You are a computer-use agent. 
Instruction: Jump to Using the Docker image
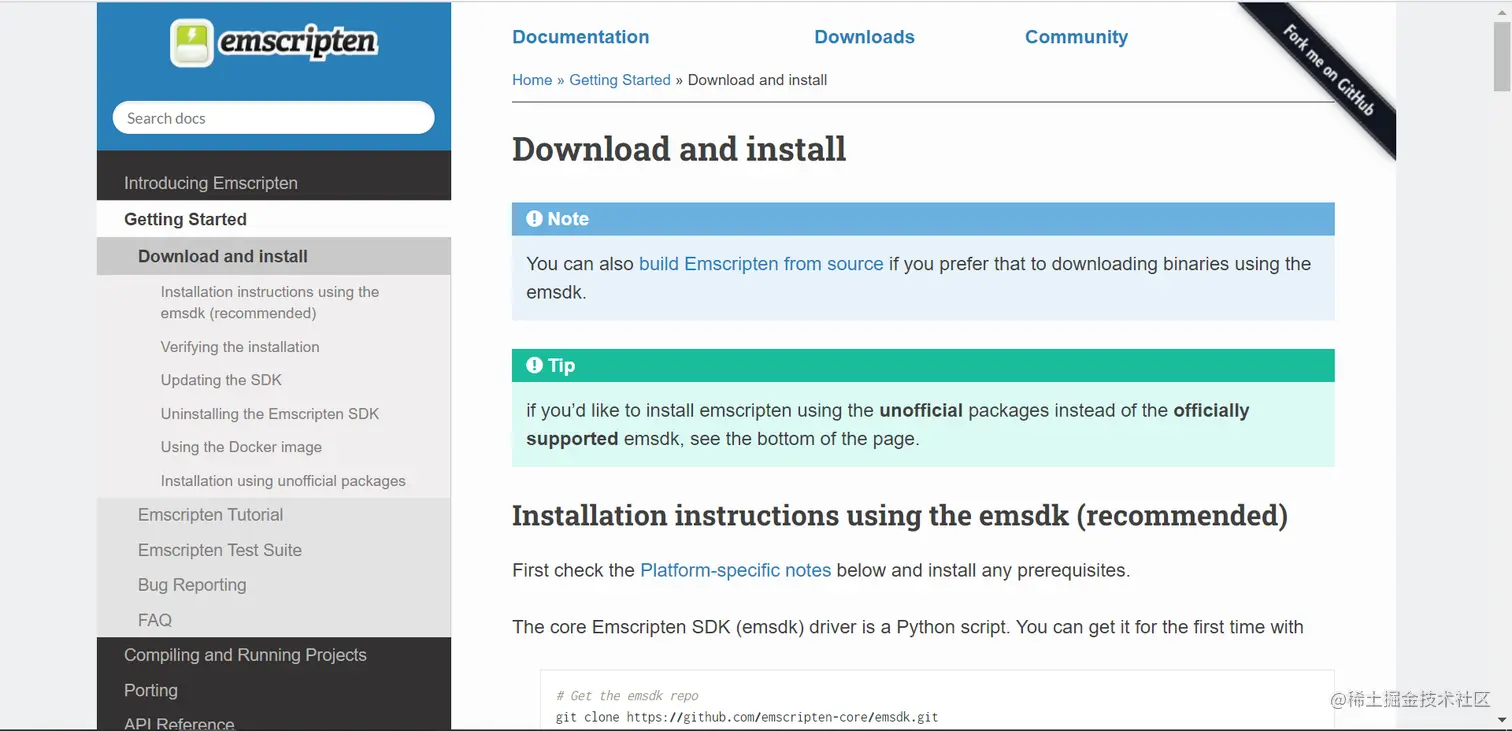click(241, 447)
